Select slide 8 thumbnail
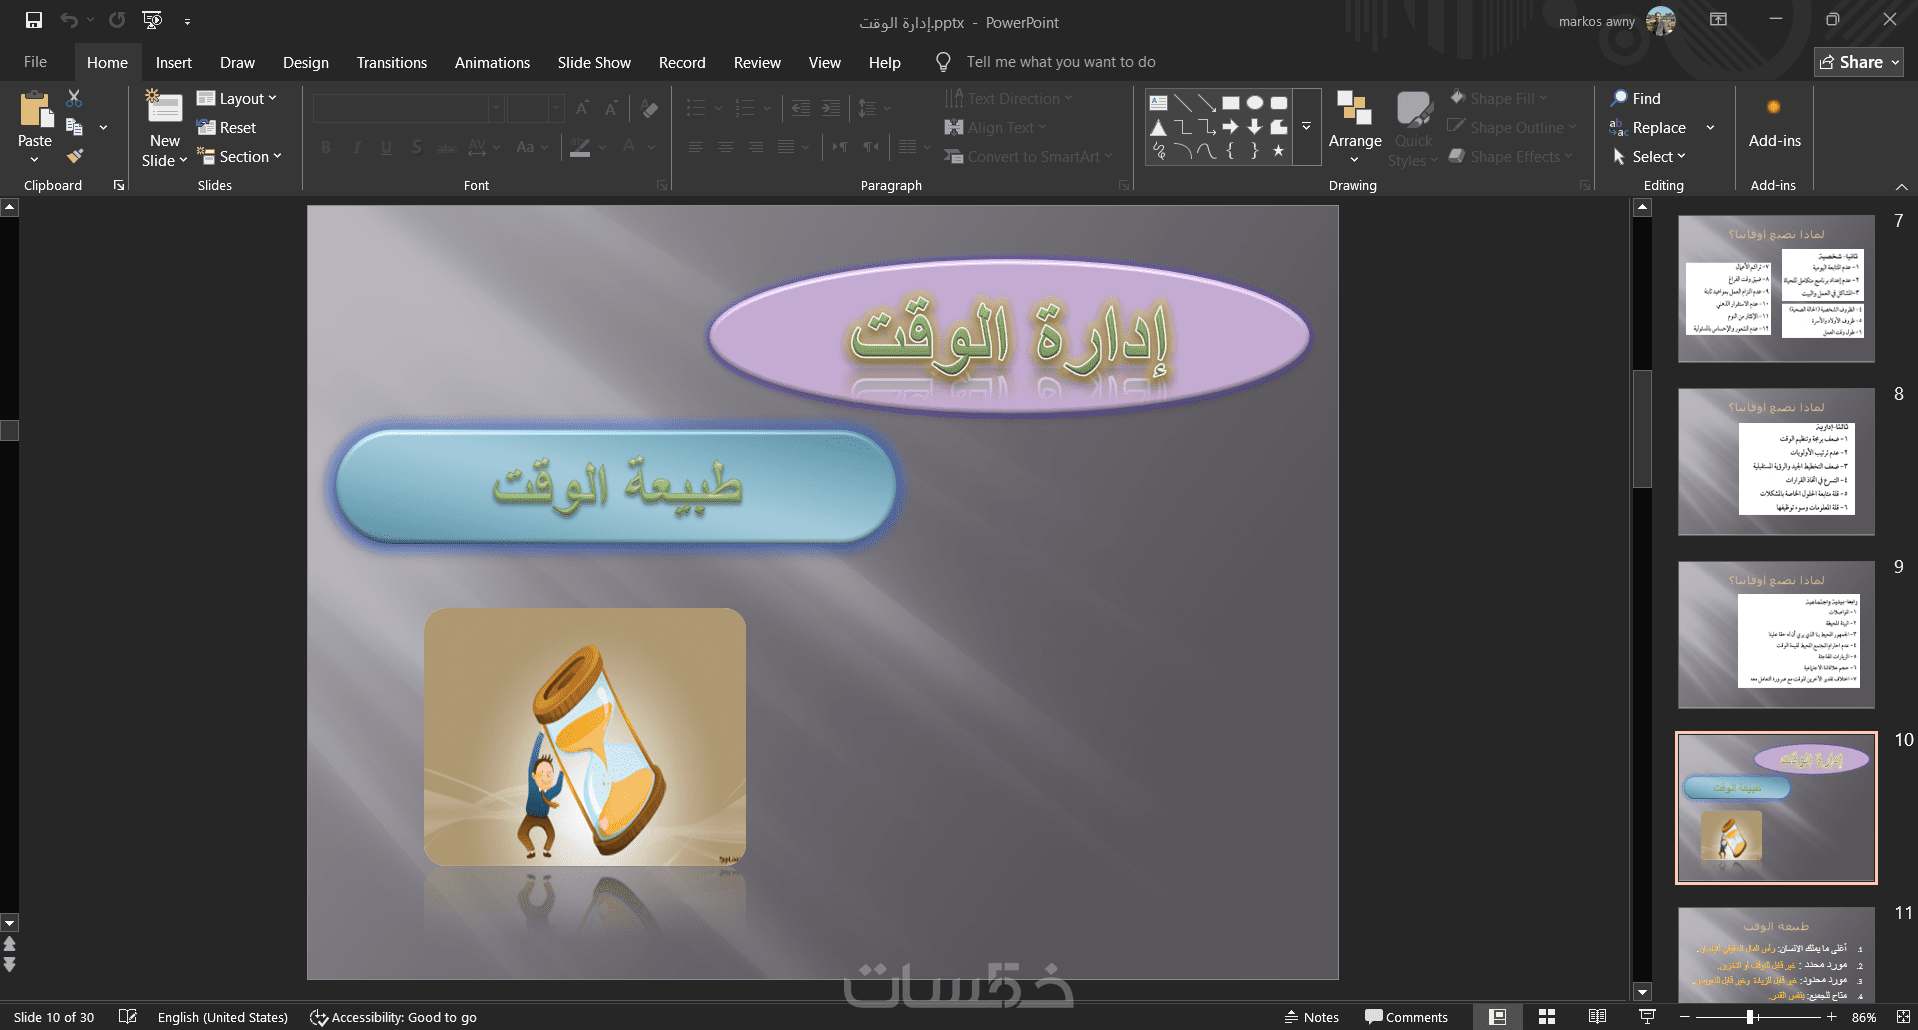Image resolution: width=1918 pixels, height=1030 pixels. pos(1776,462)
